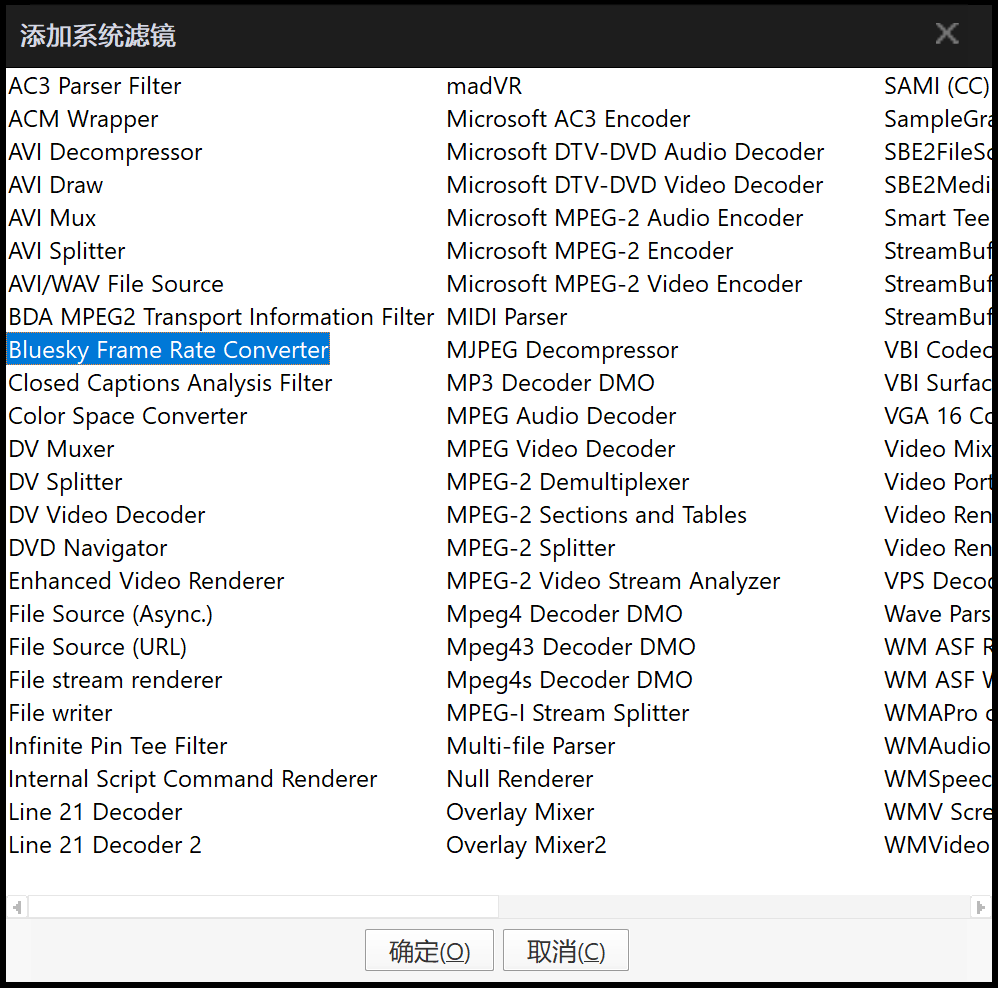
Task: Pick Enhanced Video Renderer filter
Action: point(146,581)
